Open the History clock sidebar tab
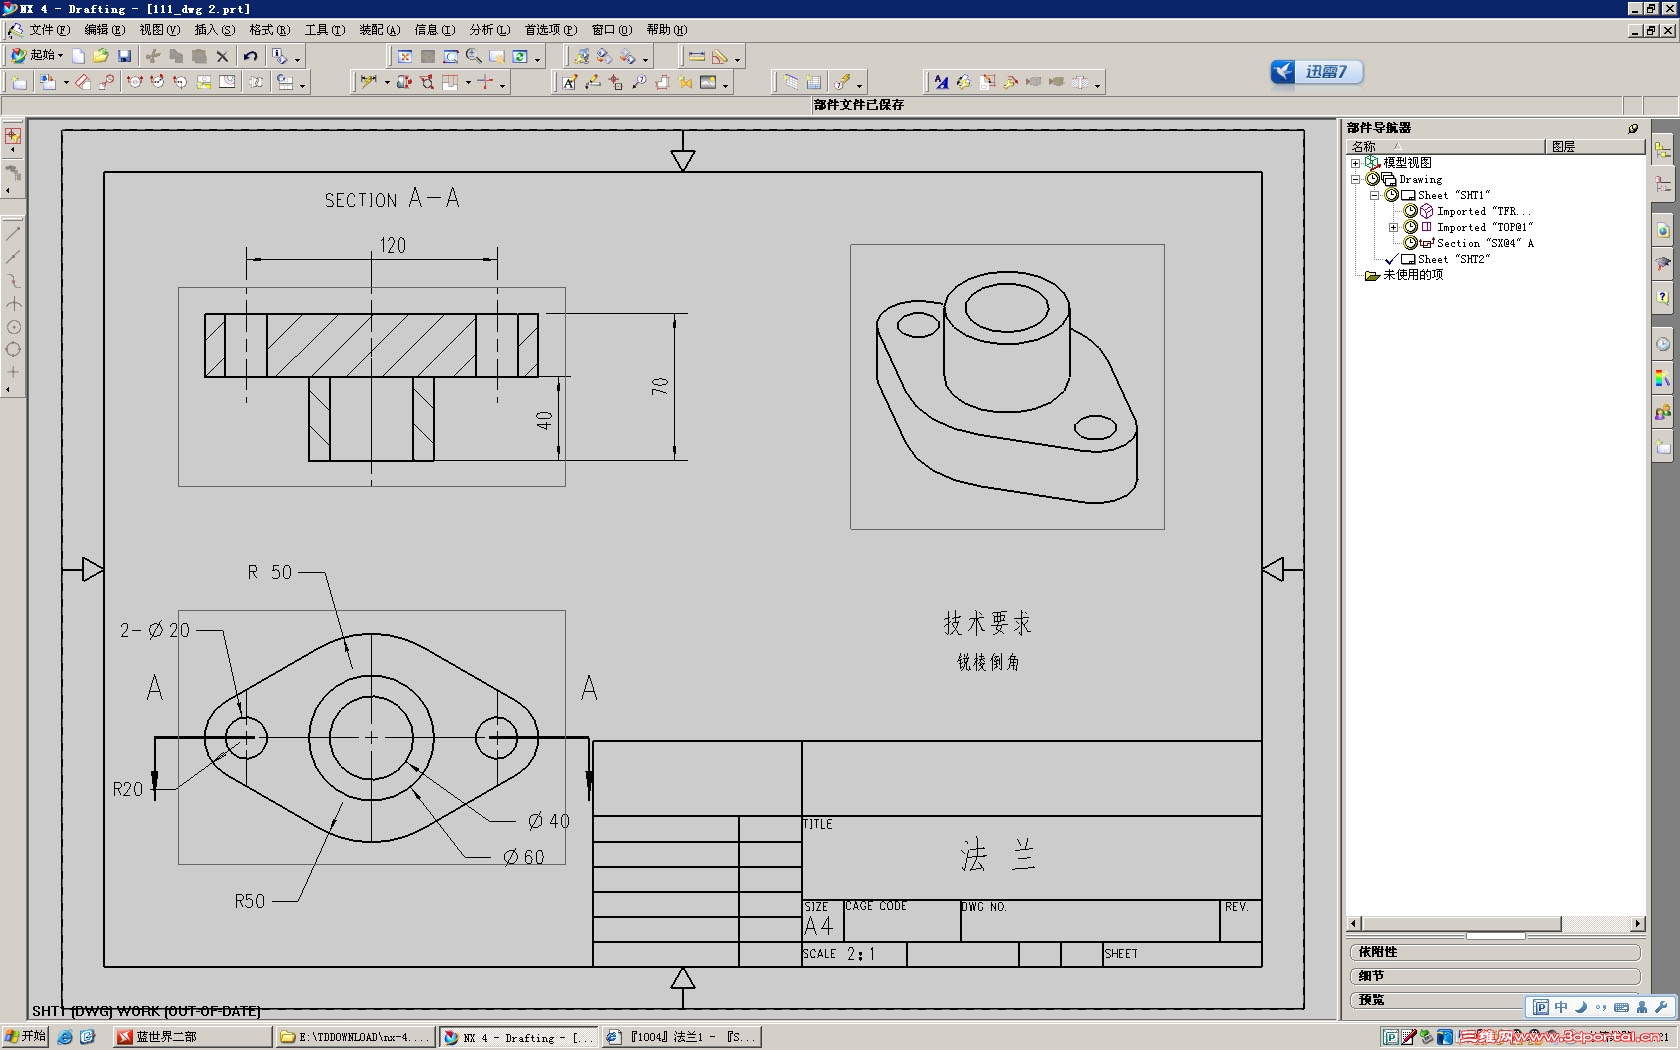The height and width of the screenshot is (1050, 1680). (1662, 344)
